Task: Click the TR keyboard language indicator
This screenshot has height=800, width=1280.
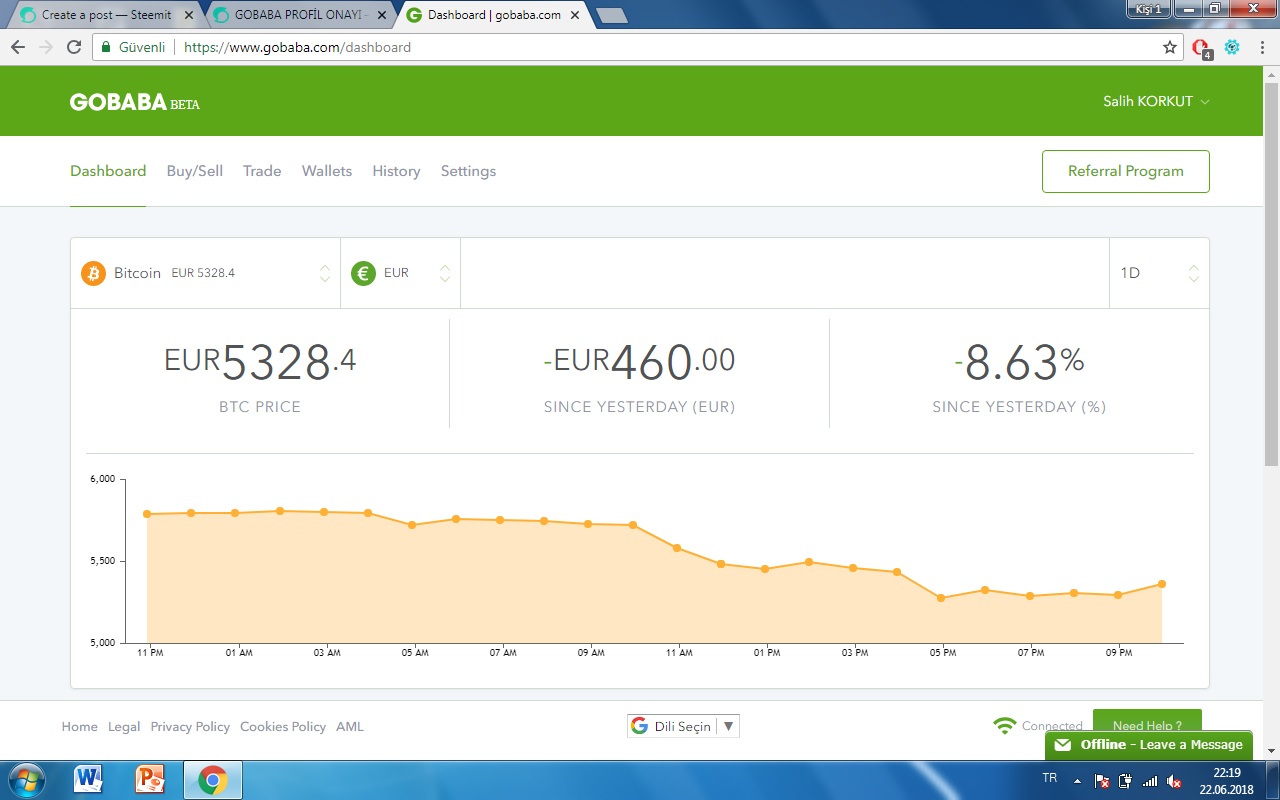Action: click(x=1050, y=777)
